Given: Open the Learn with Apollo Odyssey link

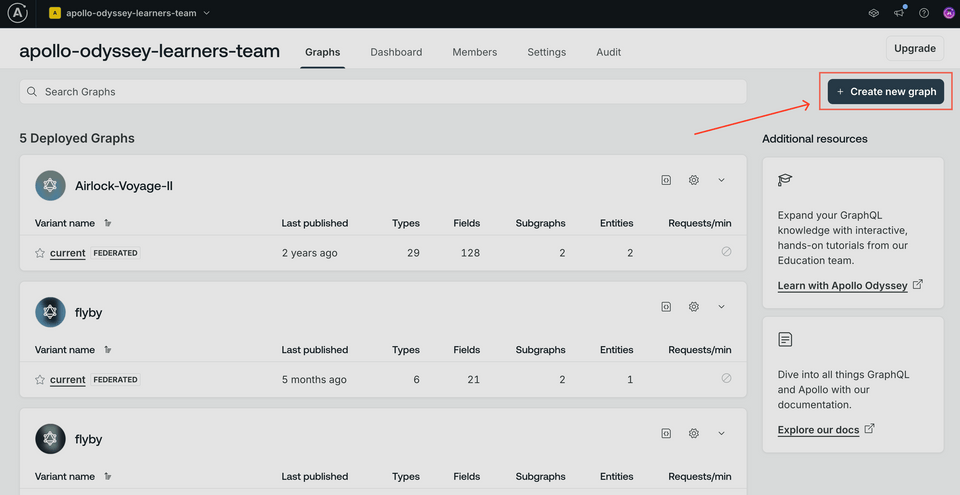Looking at the screenshot, I should pyautogui.click(x=842, y=285).
